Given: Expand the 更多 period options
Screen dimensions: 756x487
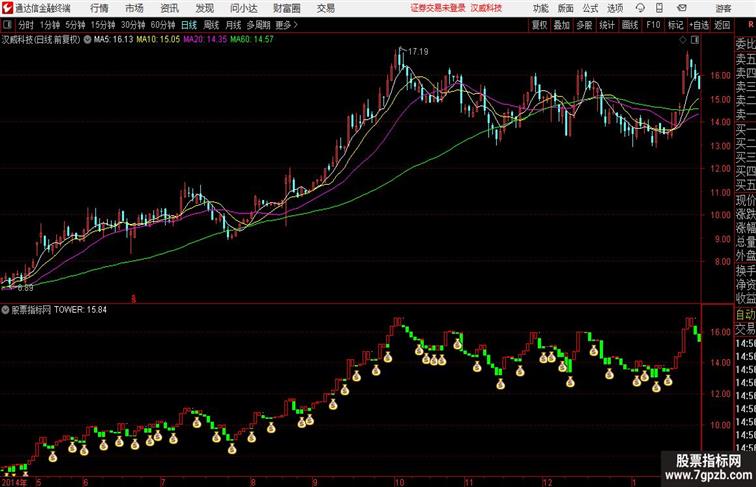Looking at the screenshot, I should pos(286,25).
